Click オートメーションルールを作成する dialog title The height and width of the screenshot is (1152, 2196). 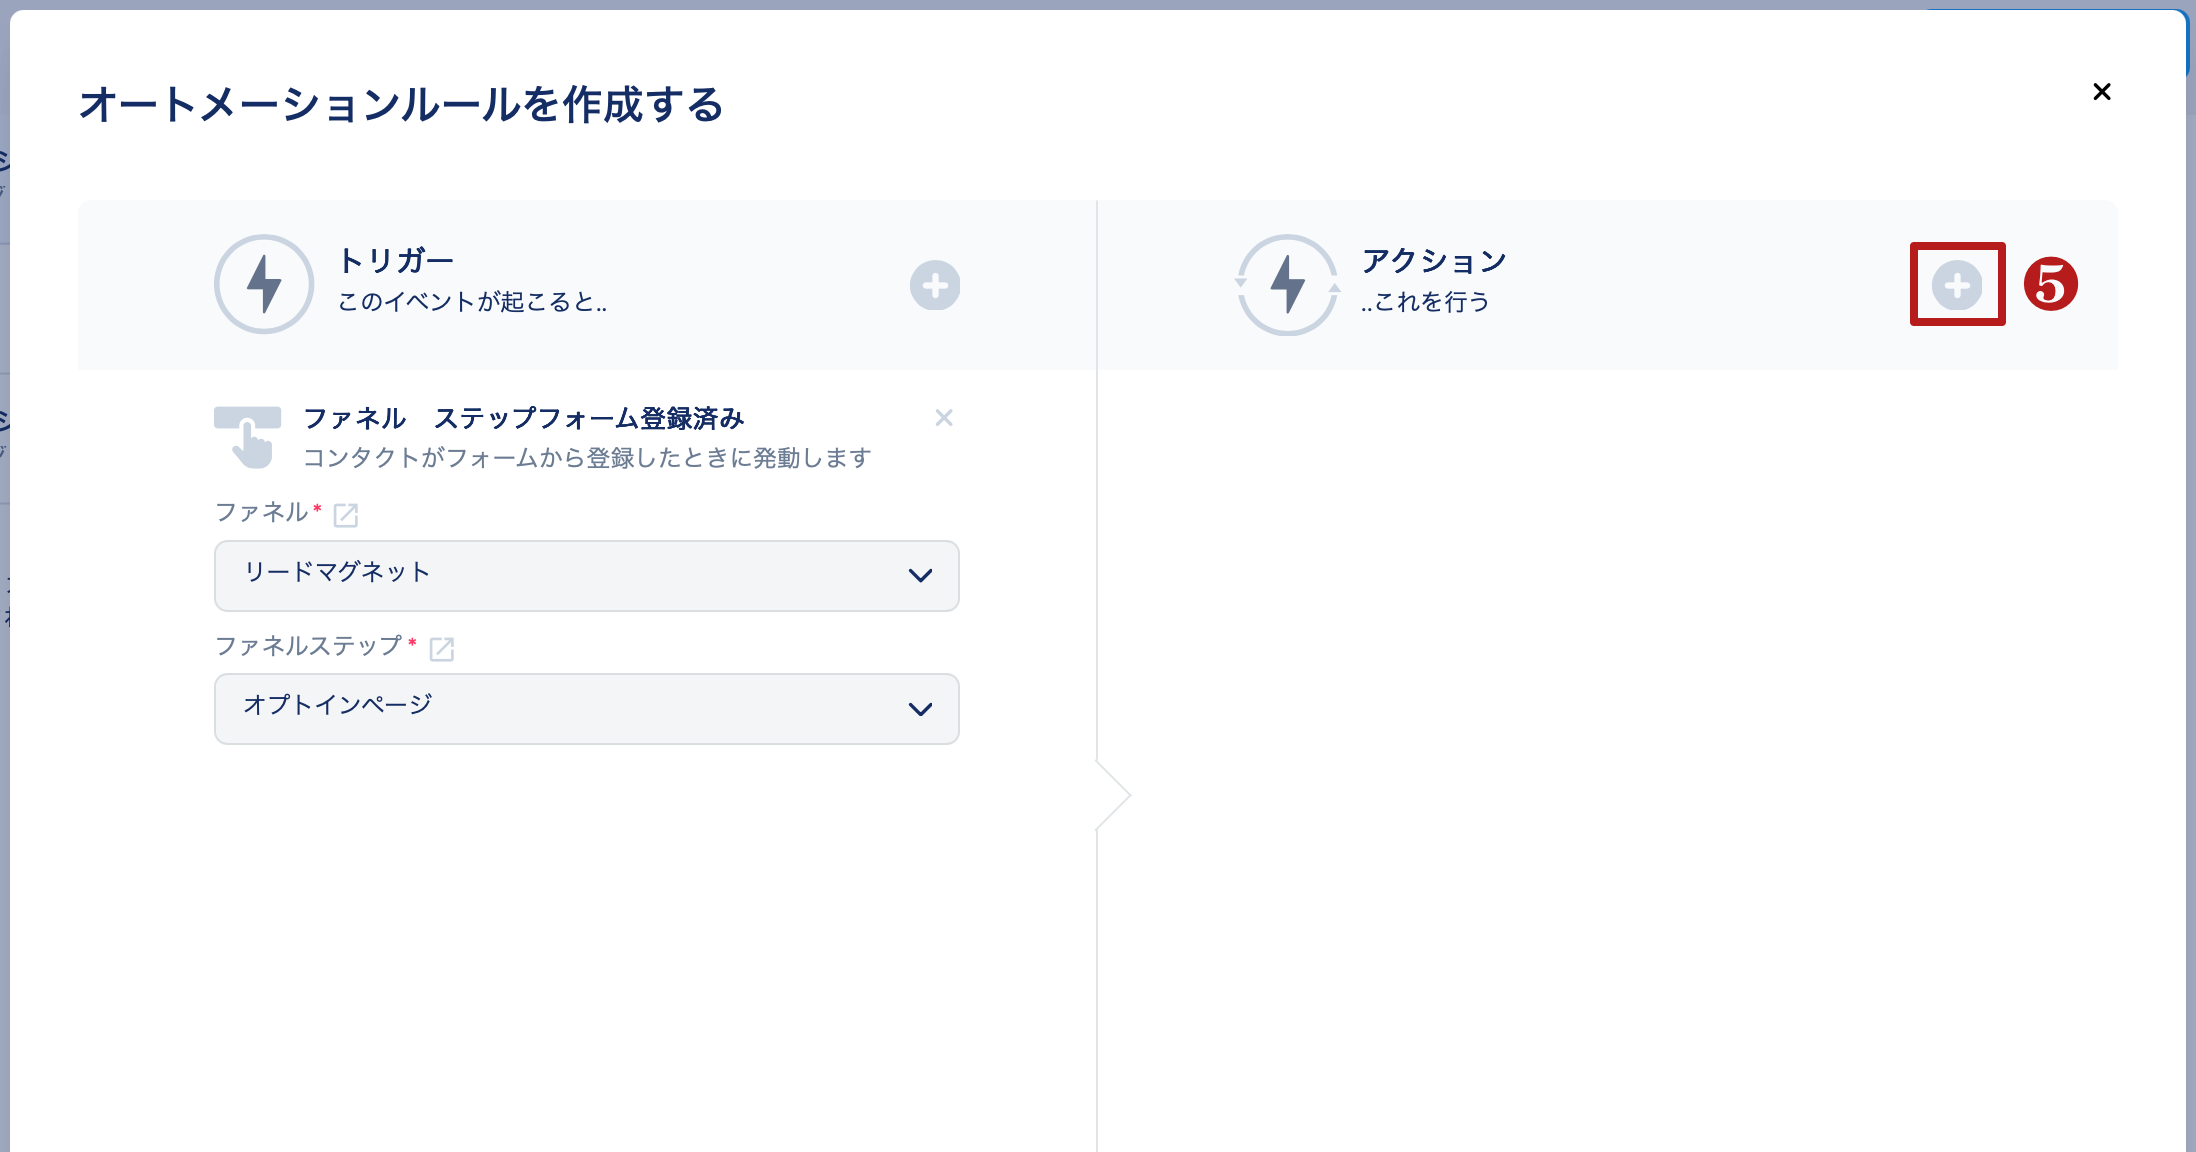pos(401,105)
